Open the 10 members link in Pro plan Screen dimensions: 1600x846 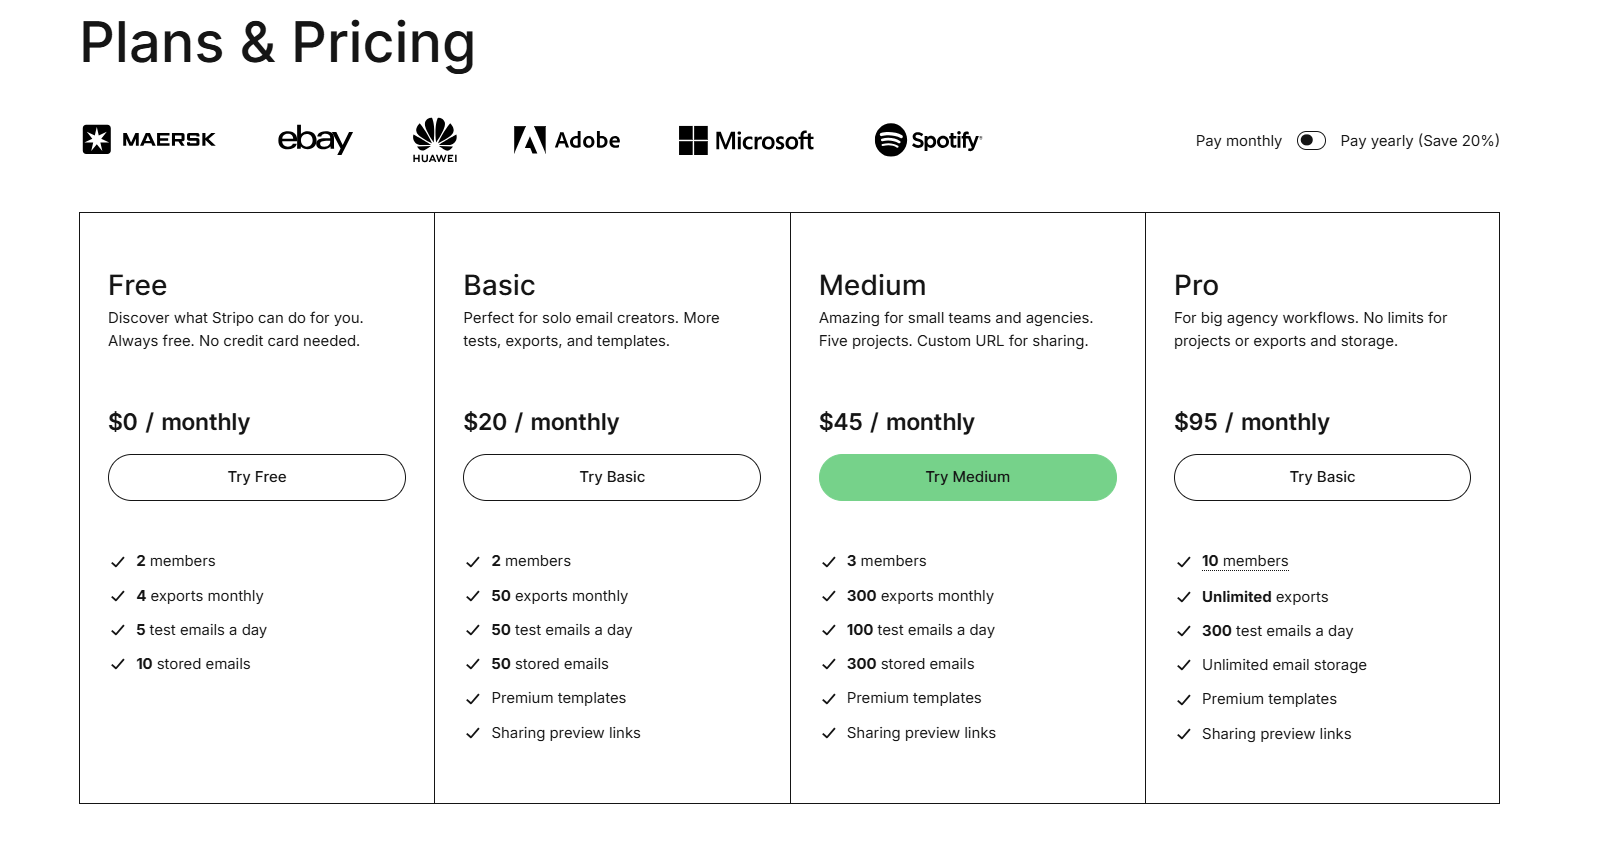[1245, 561]
